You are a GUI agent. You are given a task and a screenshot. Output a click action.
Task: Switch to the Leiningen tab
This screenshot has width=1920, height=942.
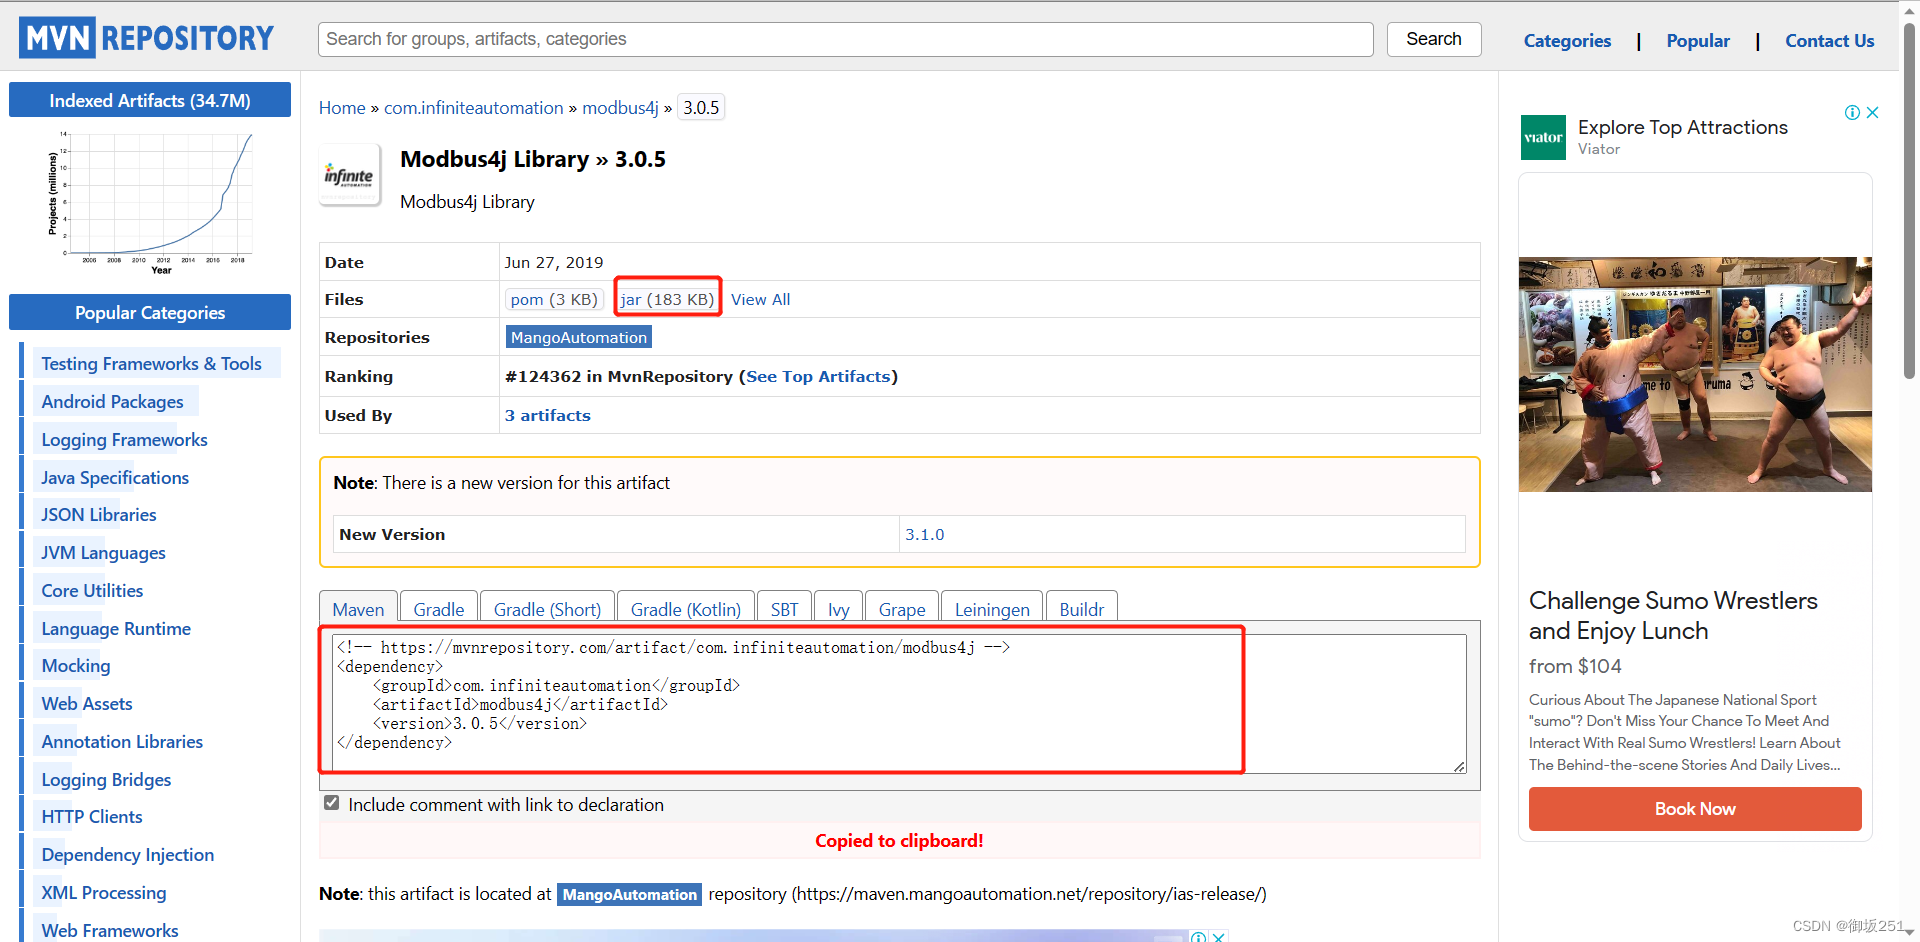pos(991,609)
